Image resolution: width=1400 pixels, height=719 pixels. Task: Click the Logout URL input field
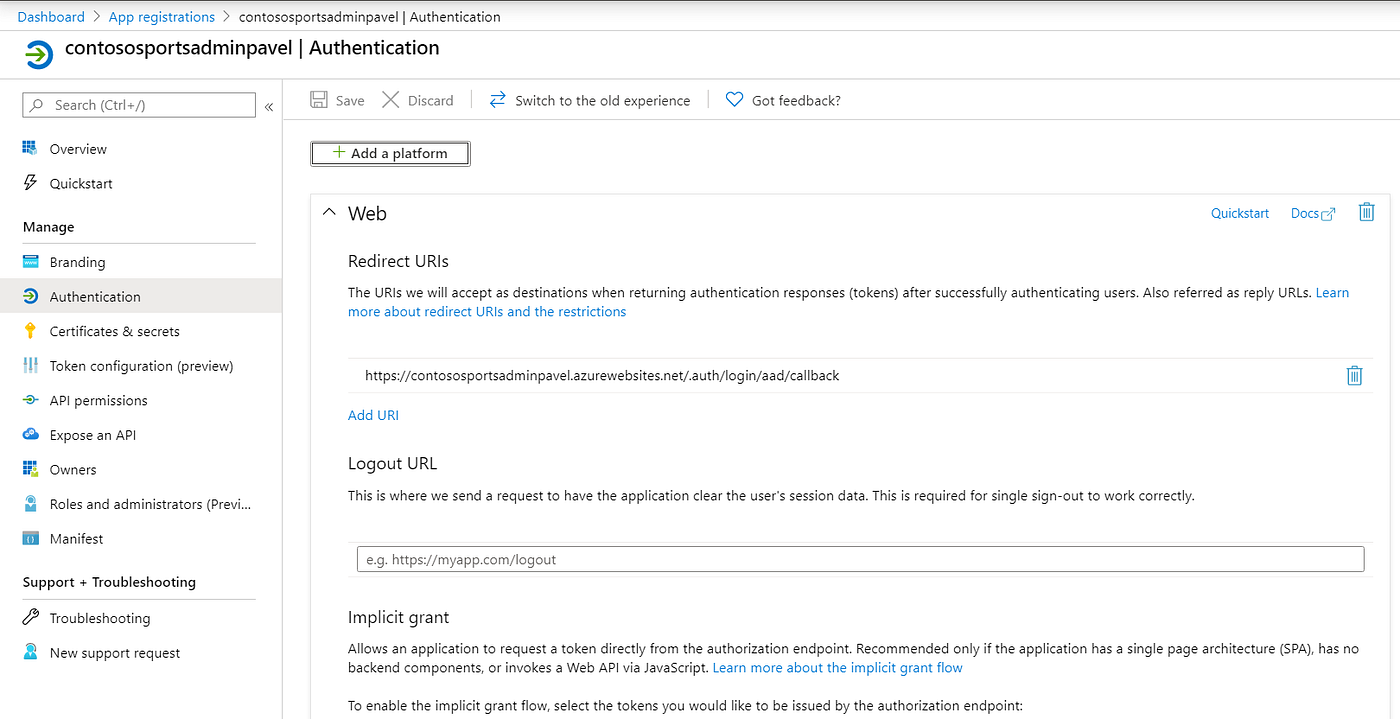[860, 559]
